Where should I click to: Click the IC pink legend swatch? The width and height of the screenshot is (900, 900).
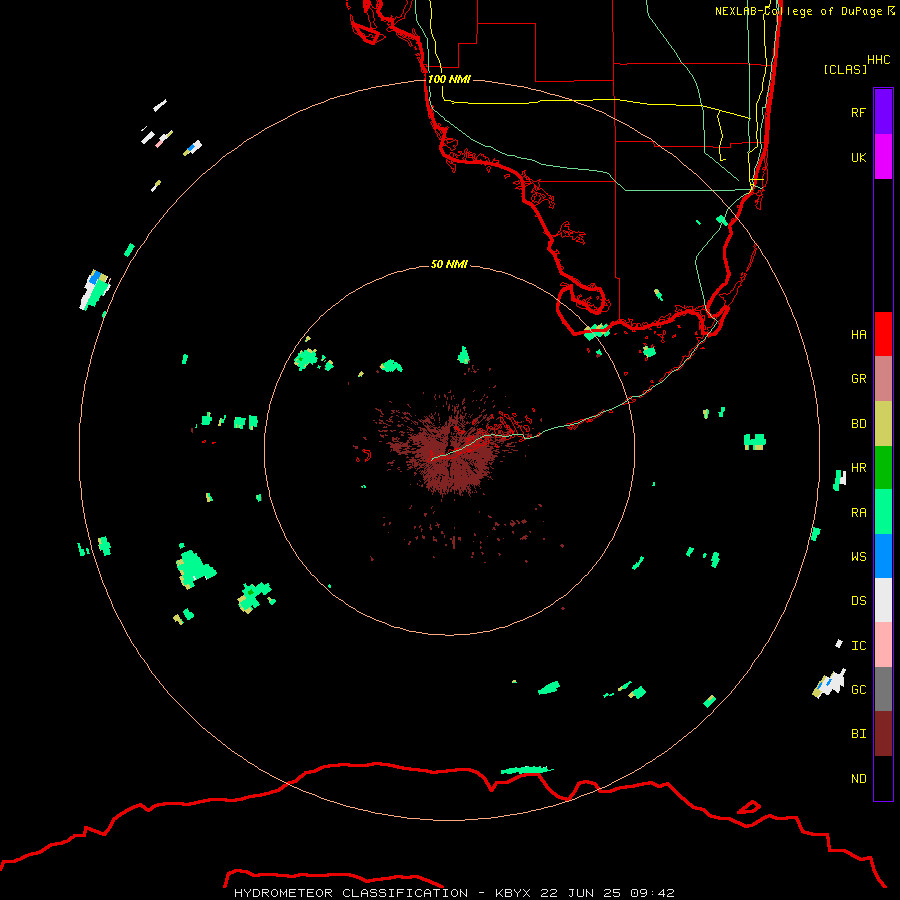[883, 645]
